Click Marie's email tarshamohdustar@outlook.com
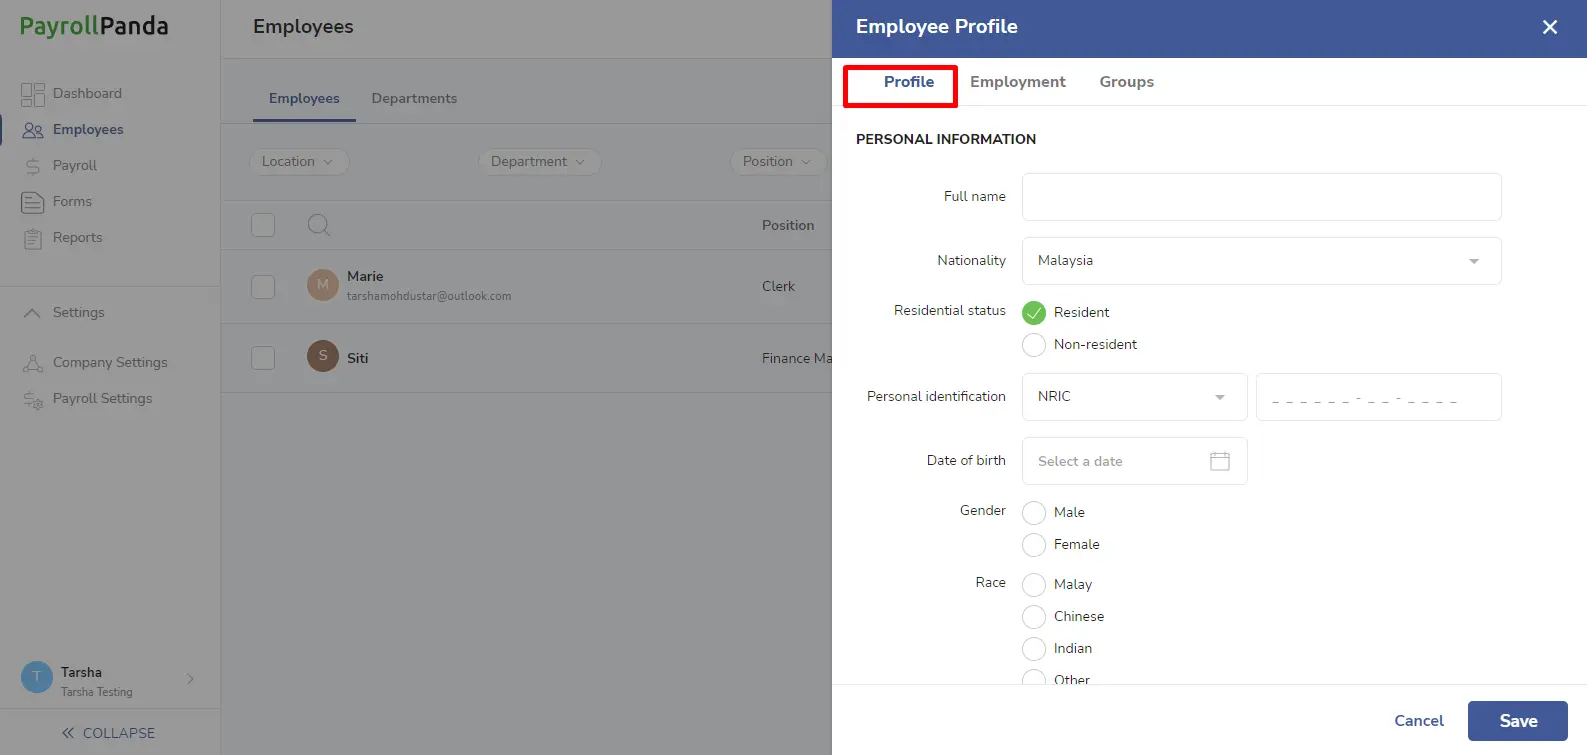The image size is (1587, 755). pyautogui.click(x=429, y=297)
